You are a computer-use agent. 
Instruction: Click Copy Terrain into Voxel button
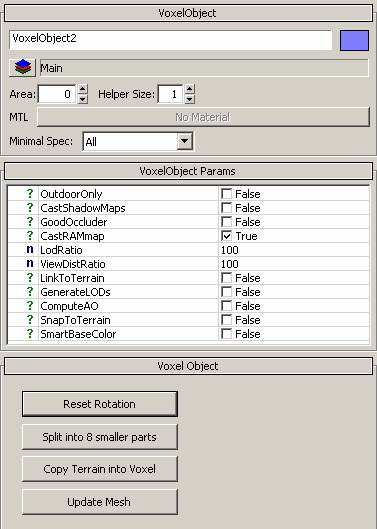(100, 469)
